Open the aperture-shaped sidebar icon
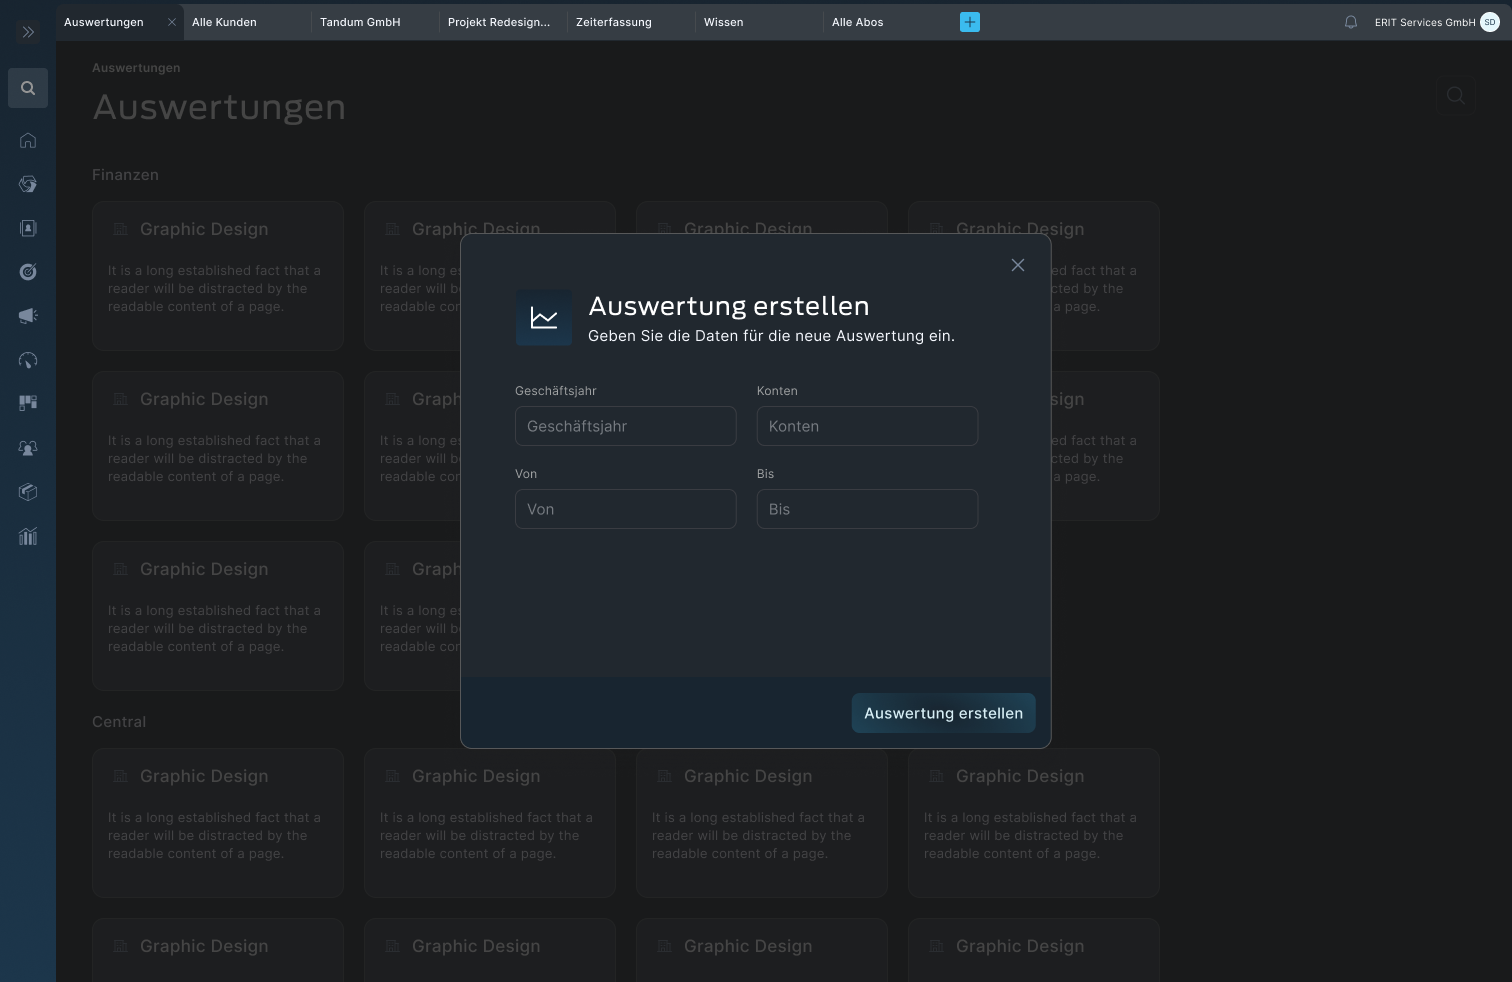 [28, 184]
